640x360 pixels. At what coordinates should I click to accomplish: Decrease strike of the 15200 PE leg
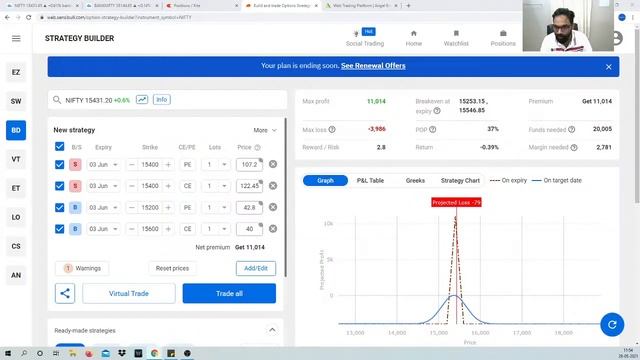click(x=131, y=207)
